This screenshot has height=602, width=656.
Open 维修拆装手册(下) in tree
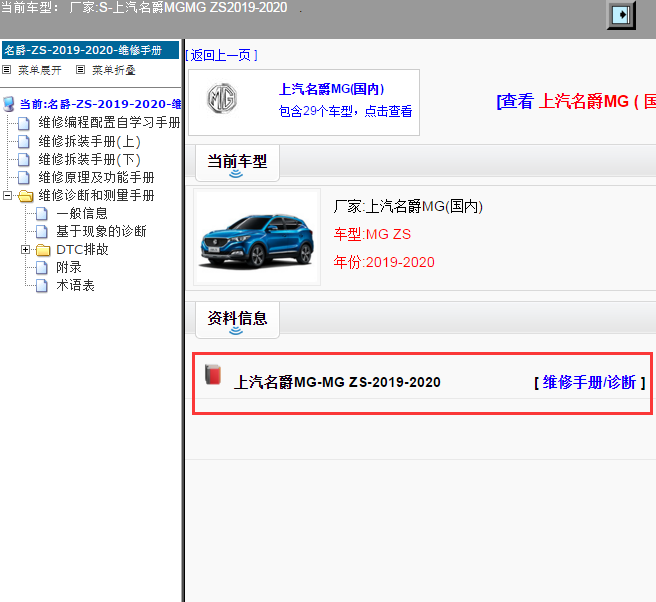[90, 159]
